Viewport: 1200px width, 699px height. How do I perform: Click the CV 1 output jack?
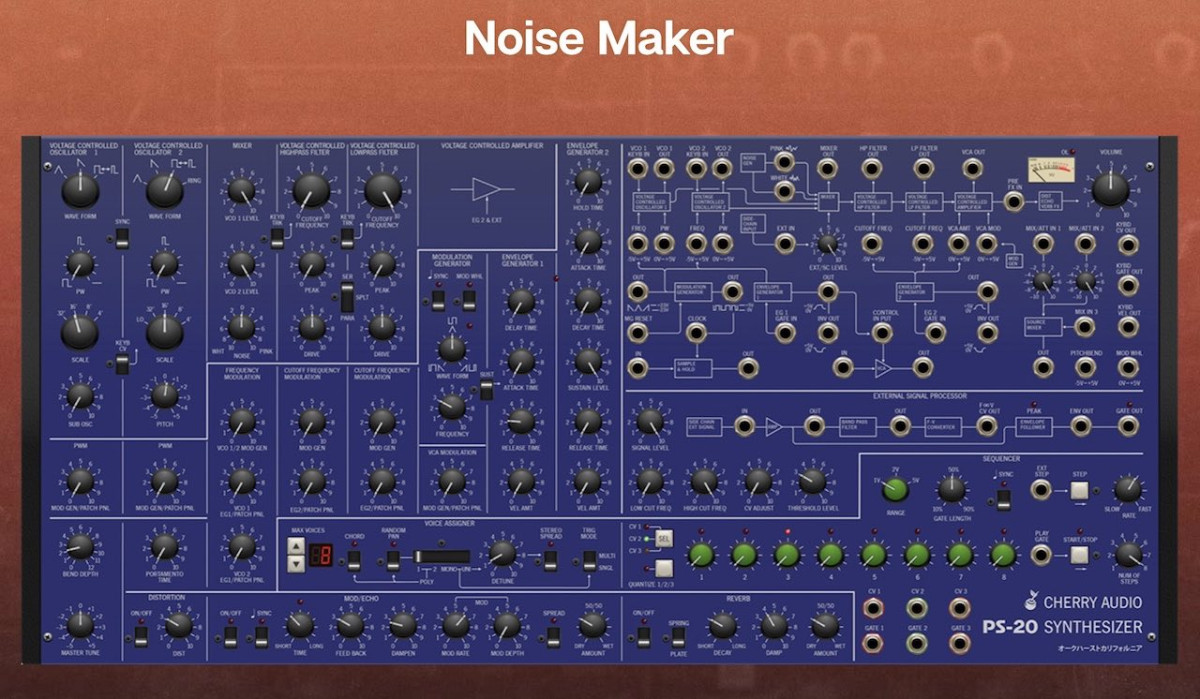click(x=874, y=606)
